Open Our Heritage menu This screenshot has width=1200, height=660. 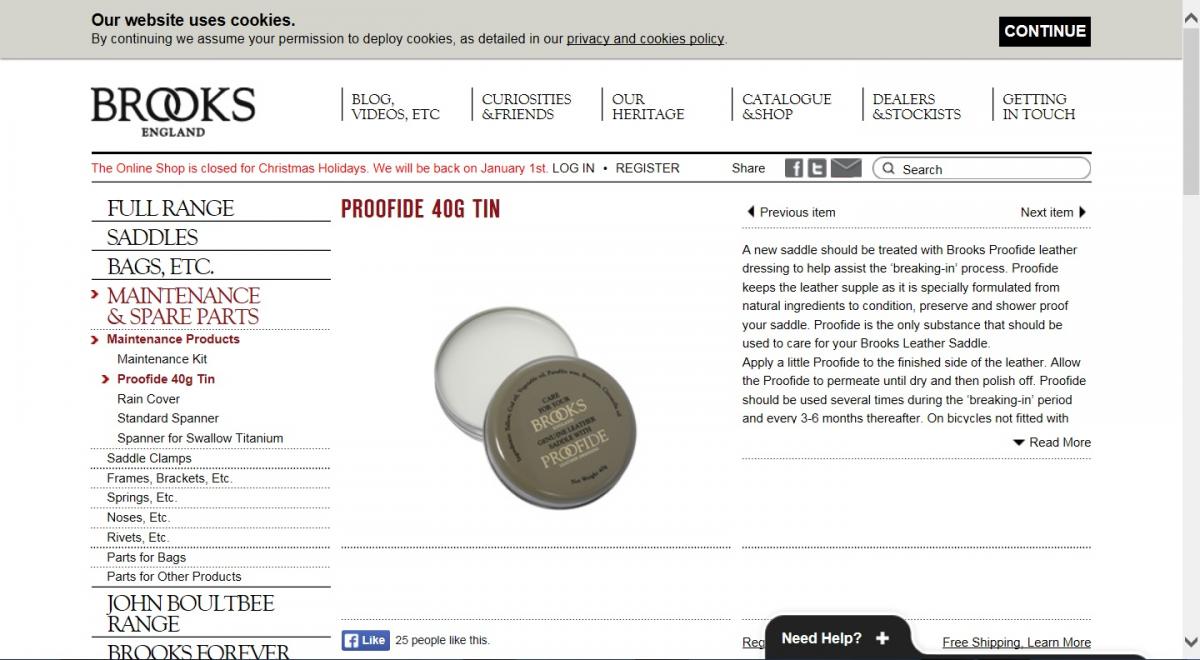pyautogui.click(x=648, y=106)
